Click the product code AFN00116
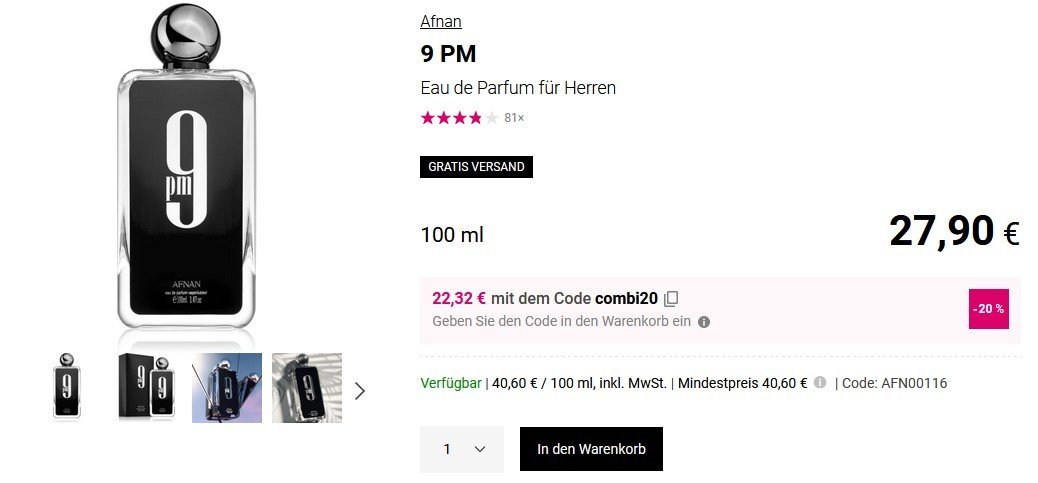This screenshot has width=1038, height=483. click(913, 383)
